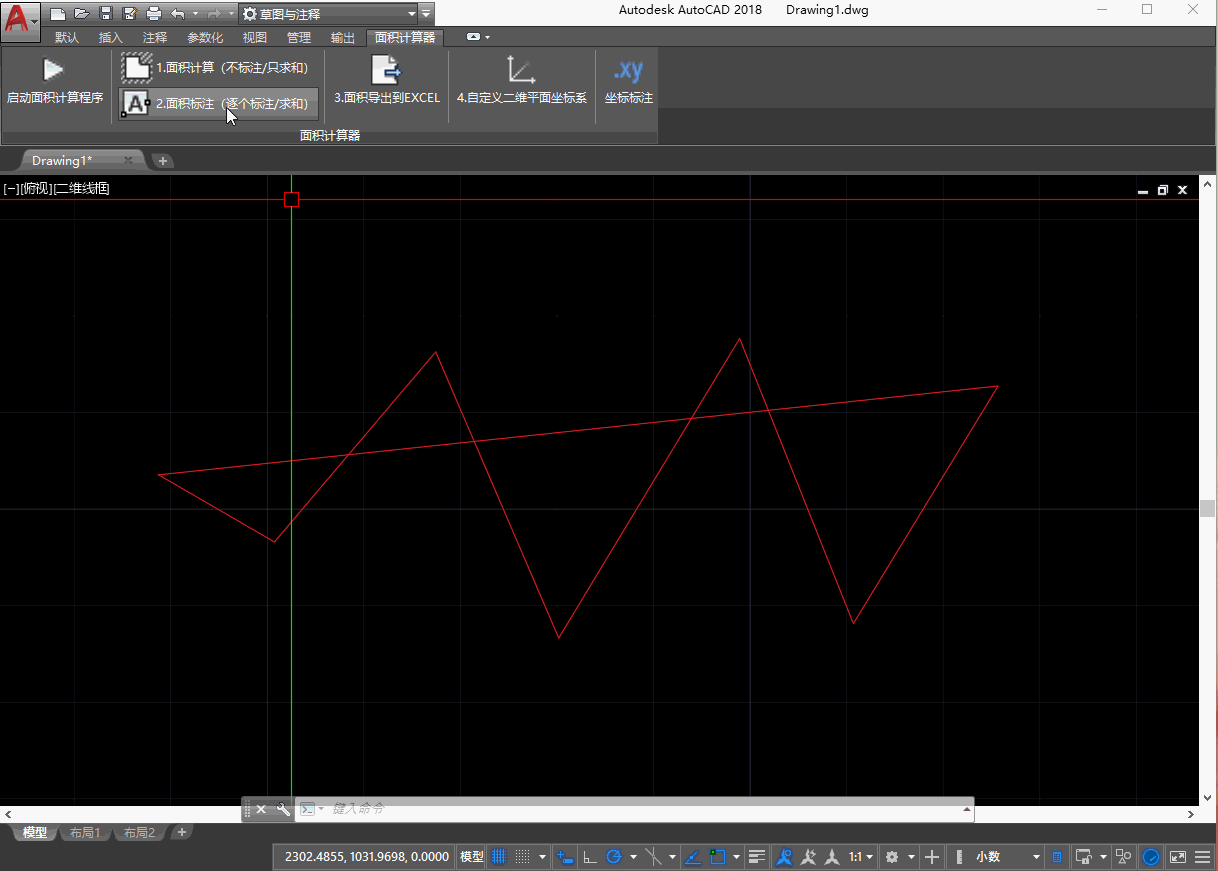Click the new drawing tab plus button

(163, 160)
